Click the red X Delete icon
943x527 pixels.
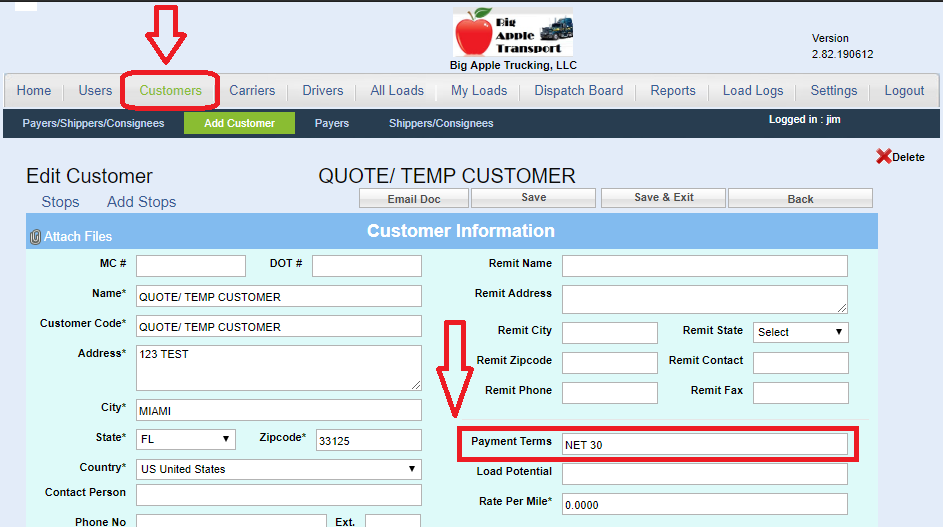coord(883,157)
